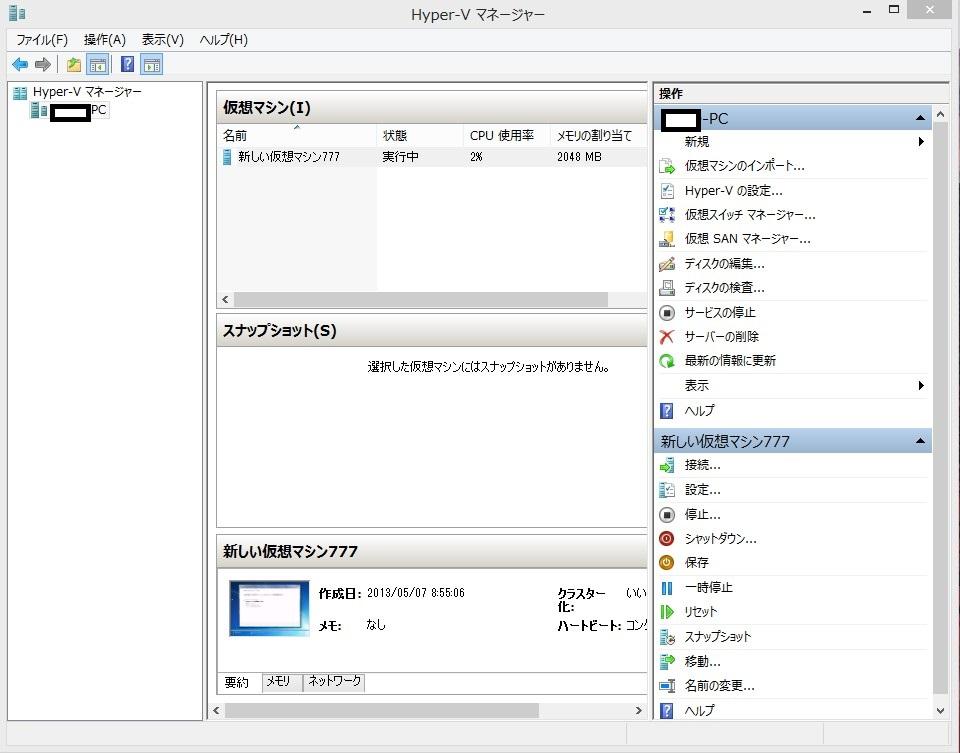Open the ファイル(F) menu
Viewport: 960px width, 753px height.
[x=42, y=40]
